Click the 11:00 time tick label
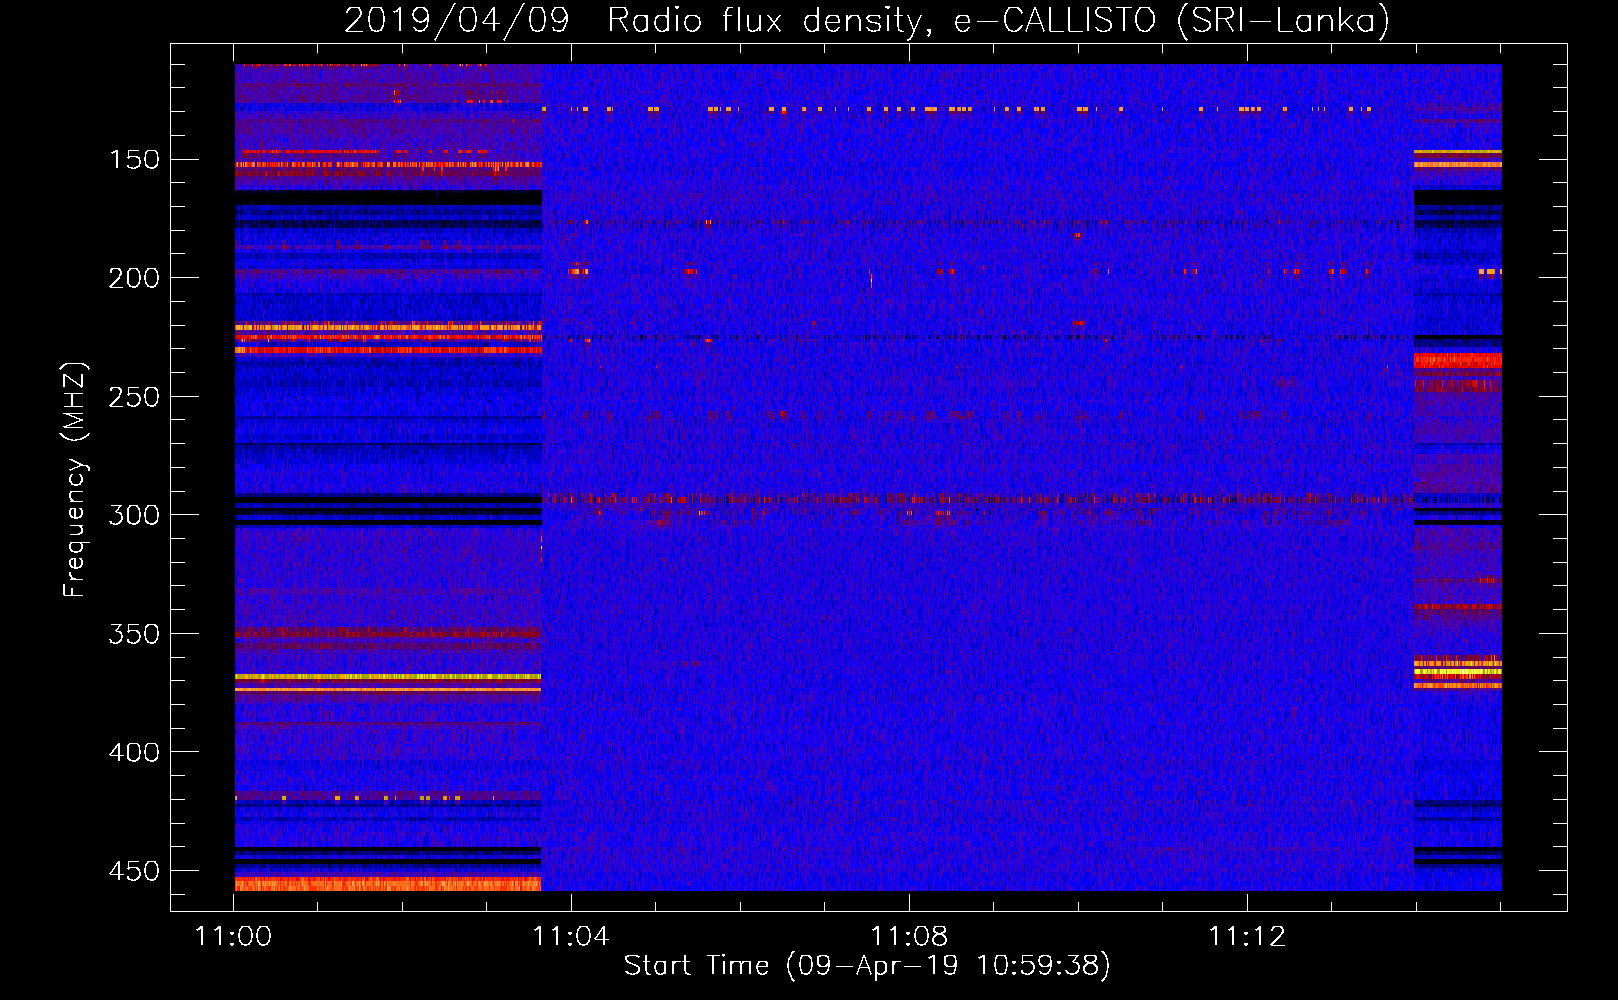This screenshot has width=1618, height=1000. coord(233,937)
